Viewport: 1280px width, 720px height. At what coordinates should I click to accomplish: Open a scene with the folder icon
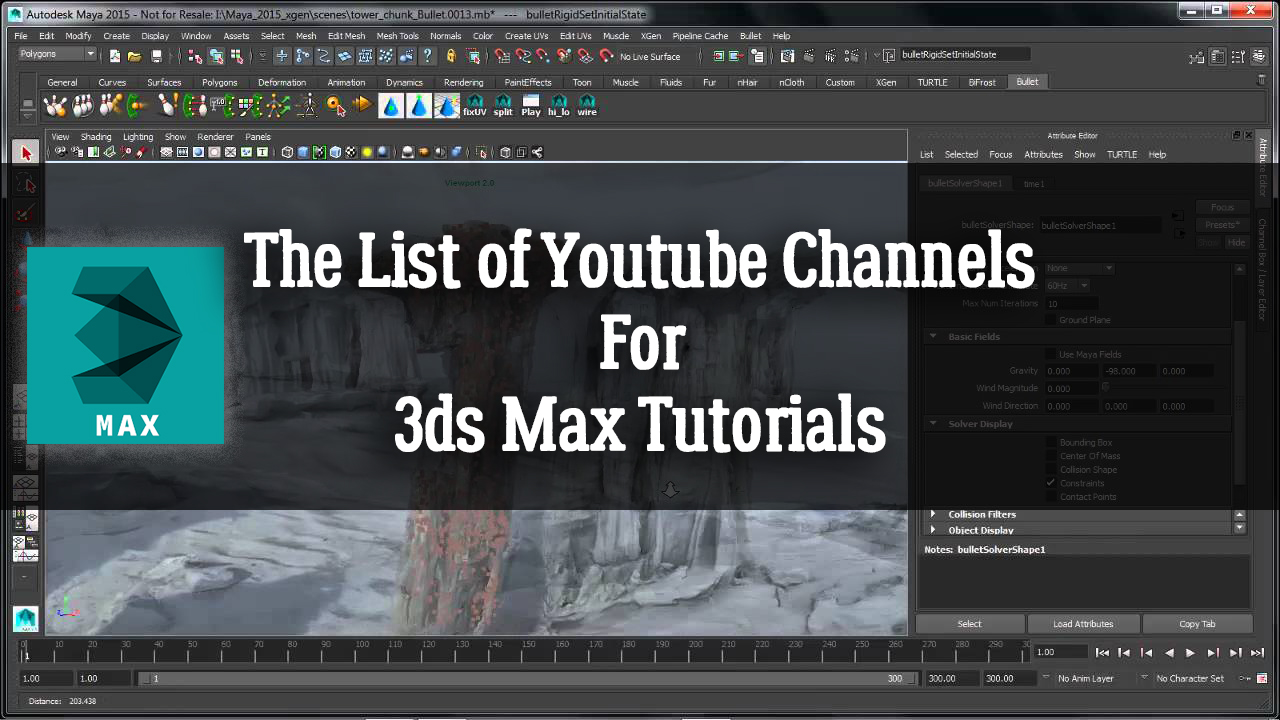[x=134, y=56]
